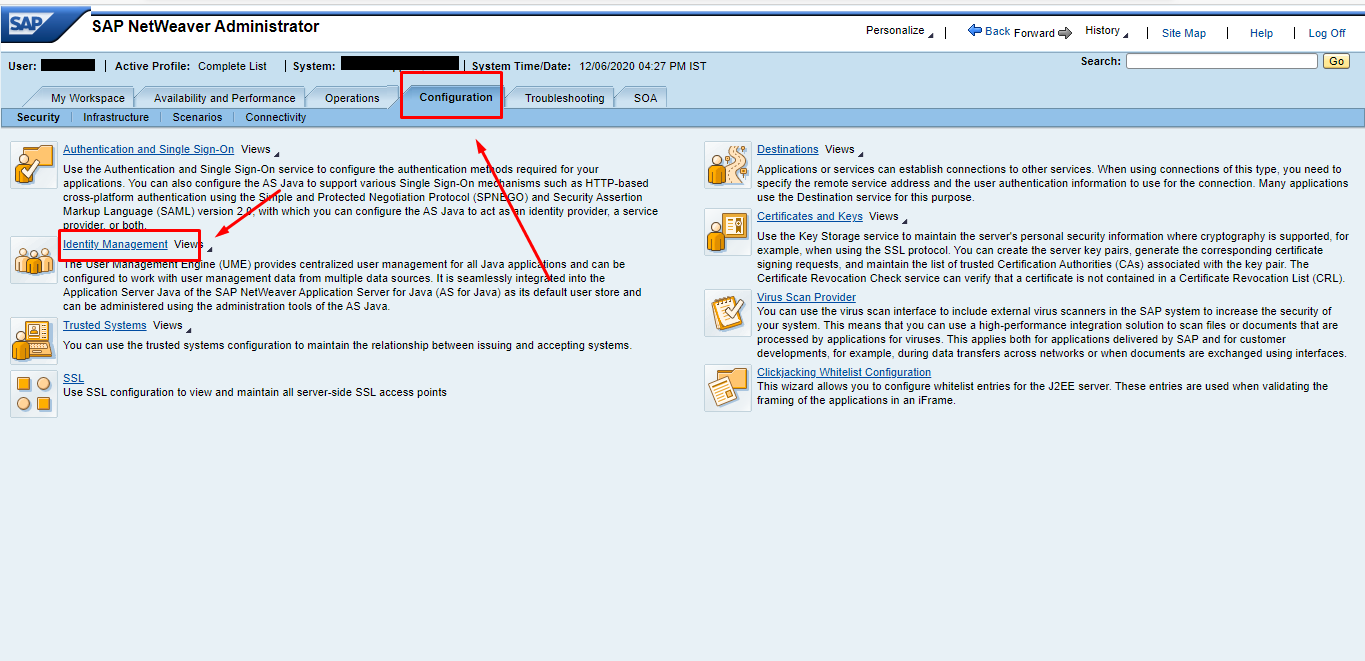Open the Availability and Performance tab
This screenshot has height=661, width=1365.
224,98
